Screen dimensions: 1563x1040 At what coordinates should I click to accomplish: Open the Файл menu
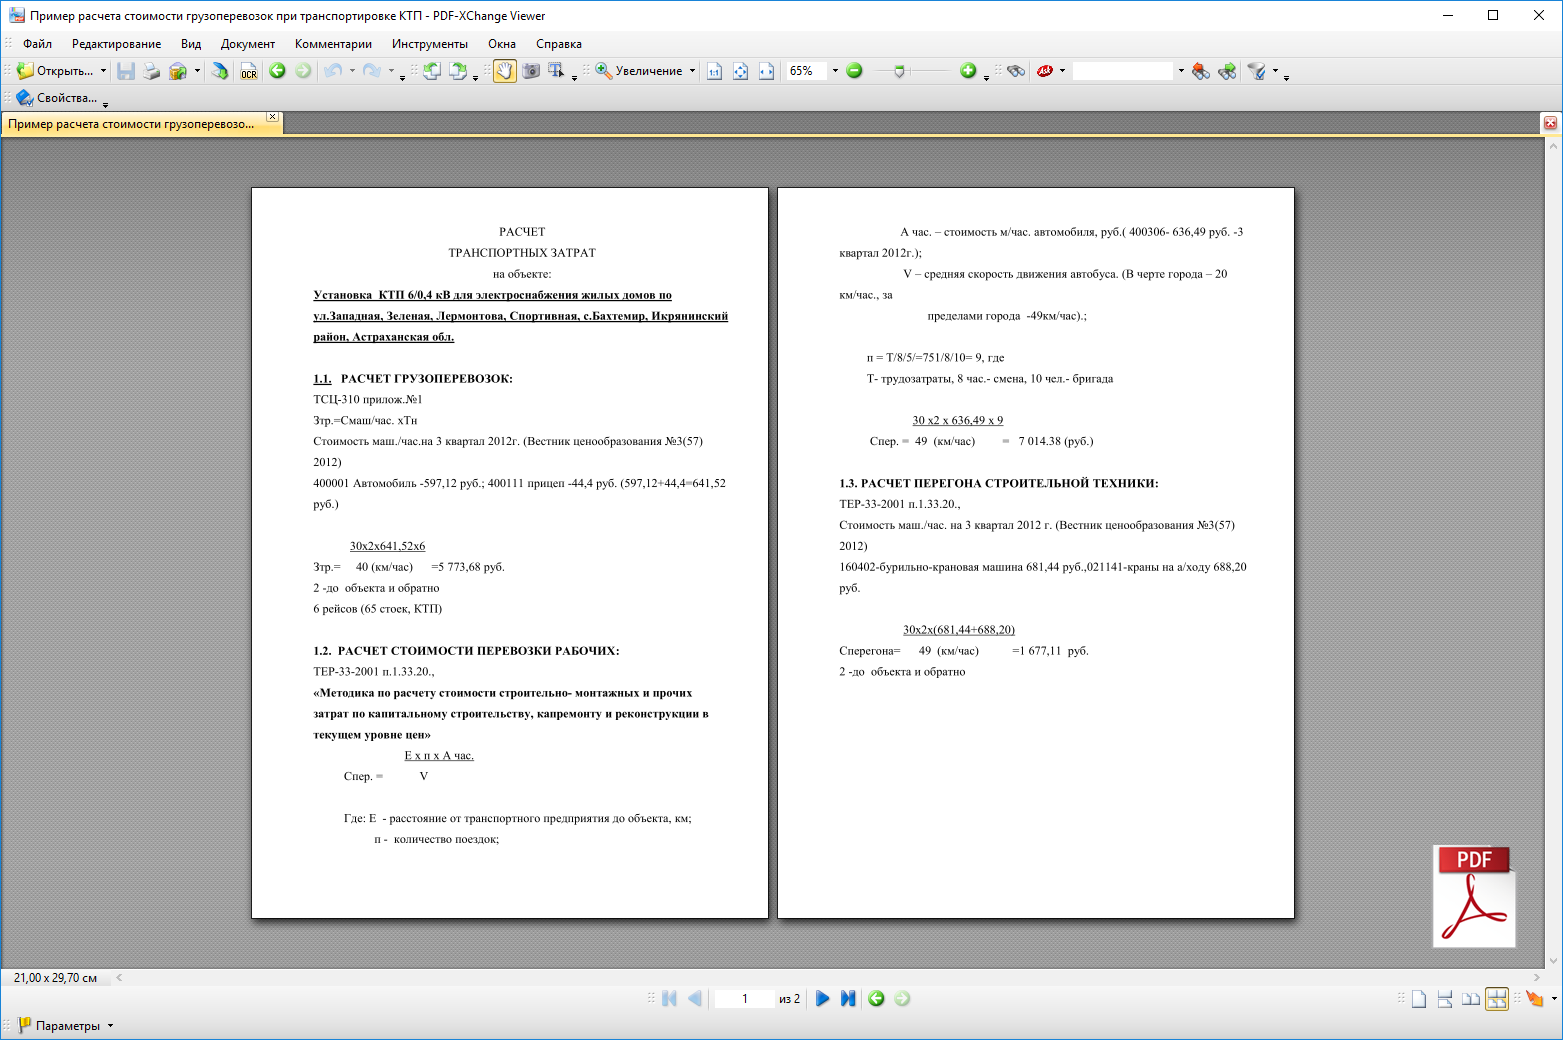coord(37,44)
